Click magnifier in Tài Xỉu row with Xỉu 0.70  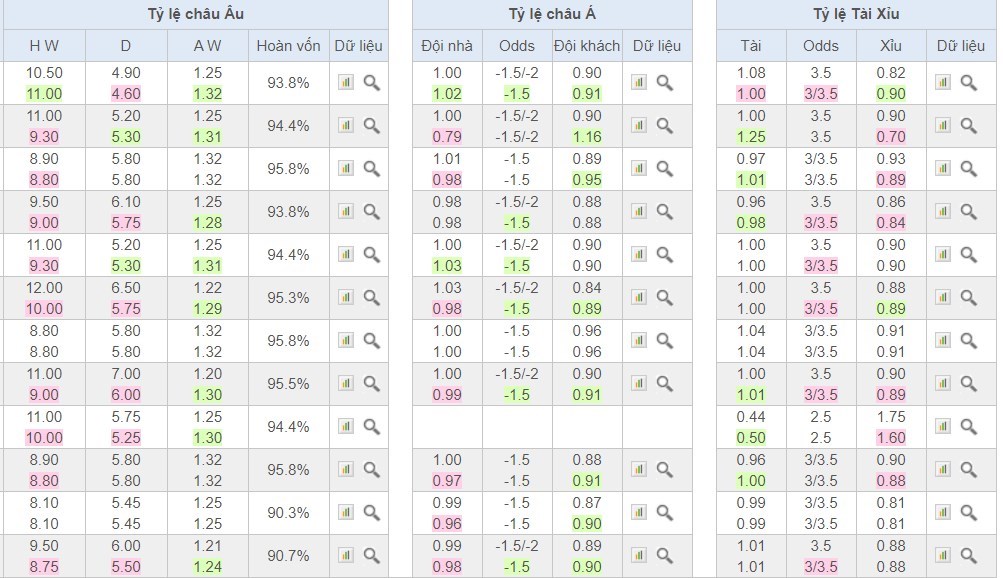coord(968,126)
